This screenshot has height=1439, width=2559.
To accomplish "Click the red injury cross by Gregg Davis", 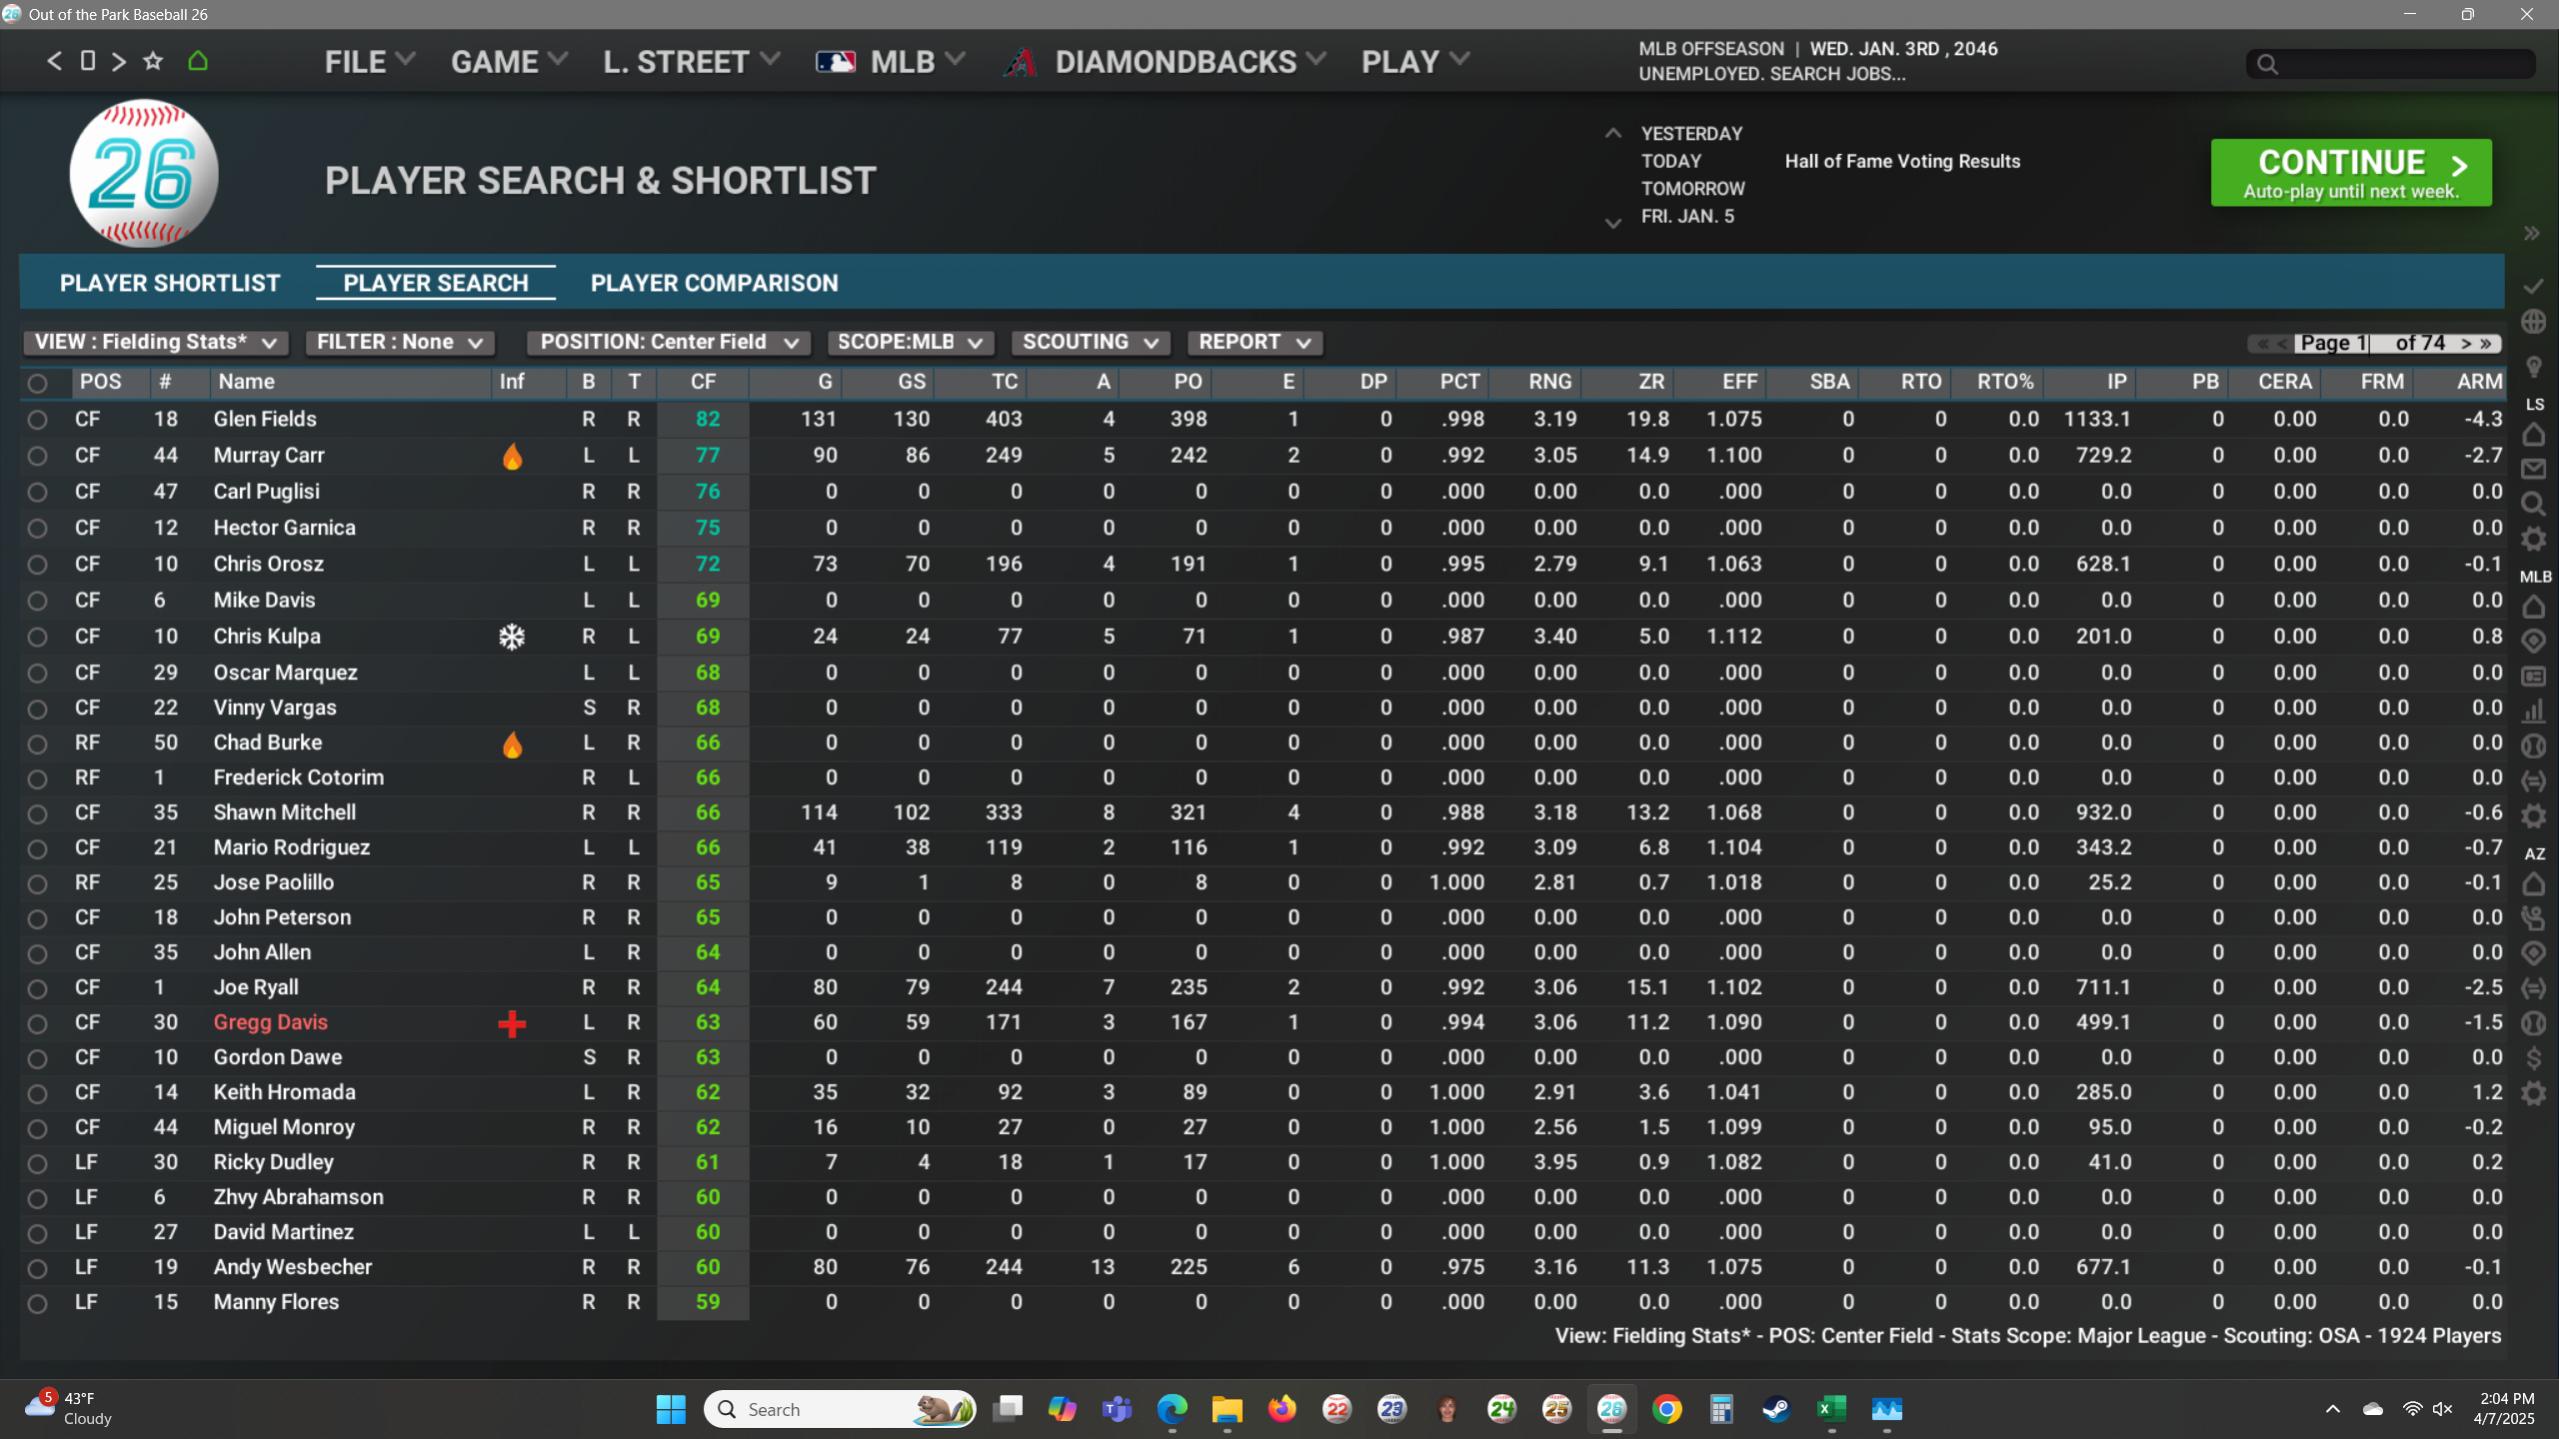I will (x=512, y=1023).
